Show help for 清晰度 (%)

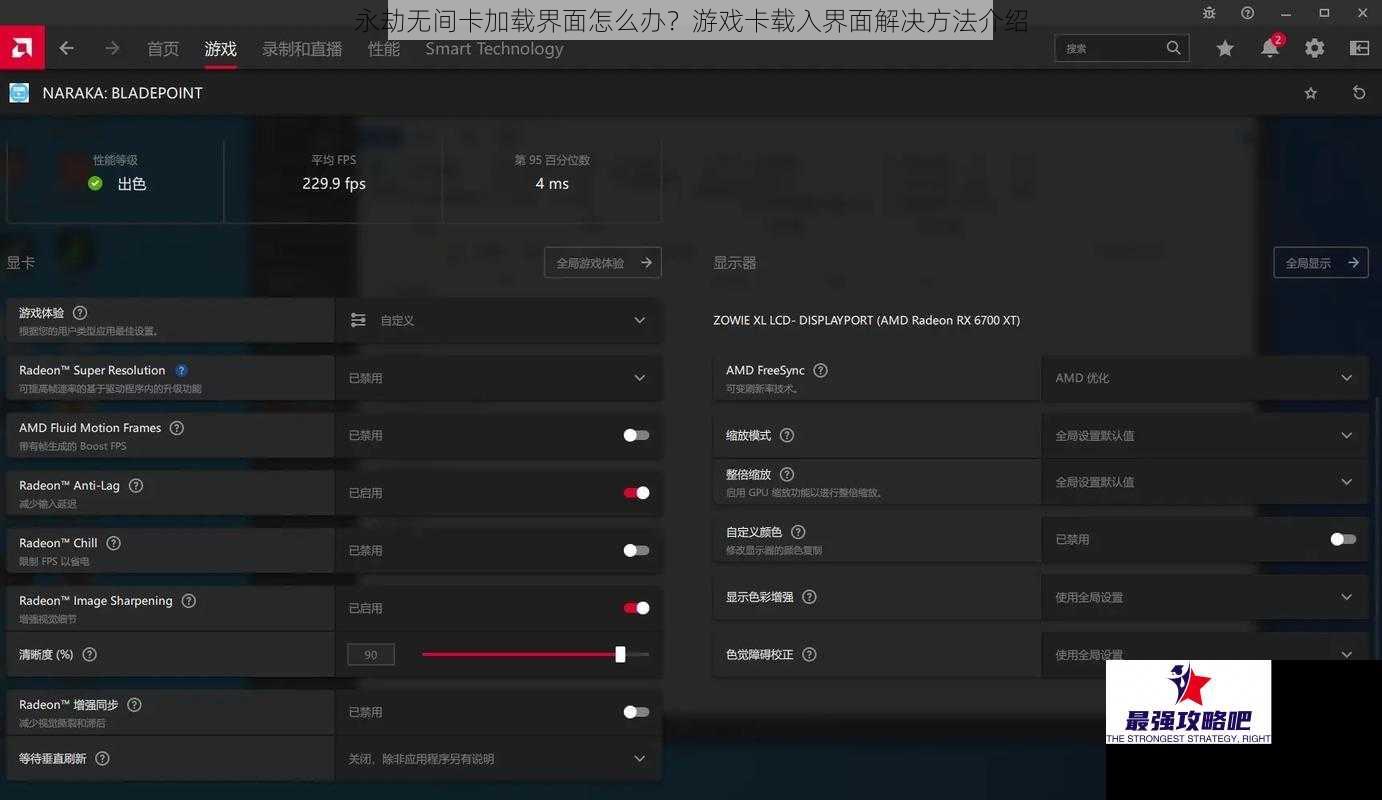point(90,654)
